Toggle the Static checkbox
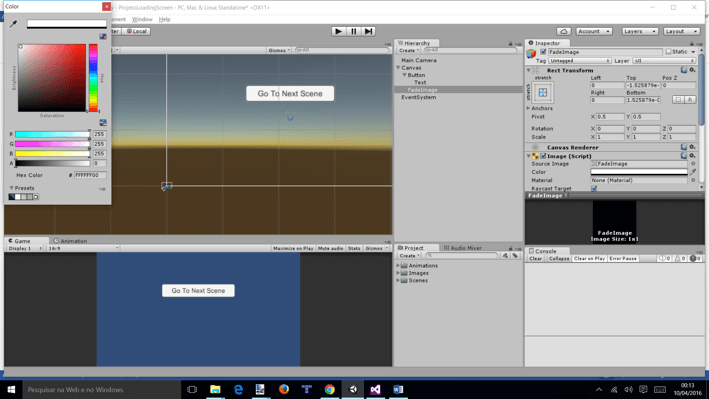The width and height of the screenshot is (709, 399). click(x=668, y=52)
